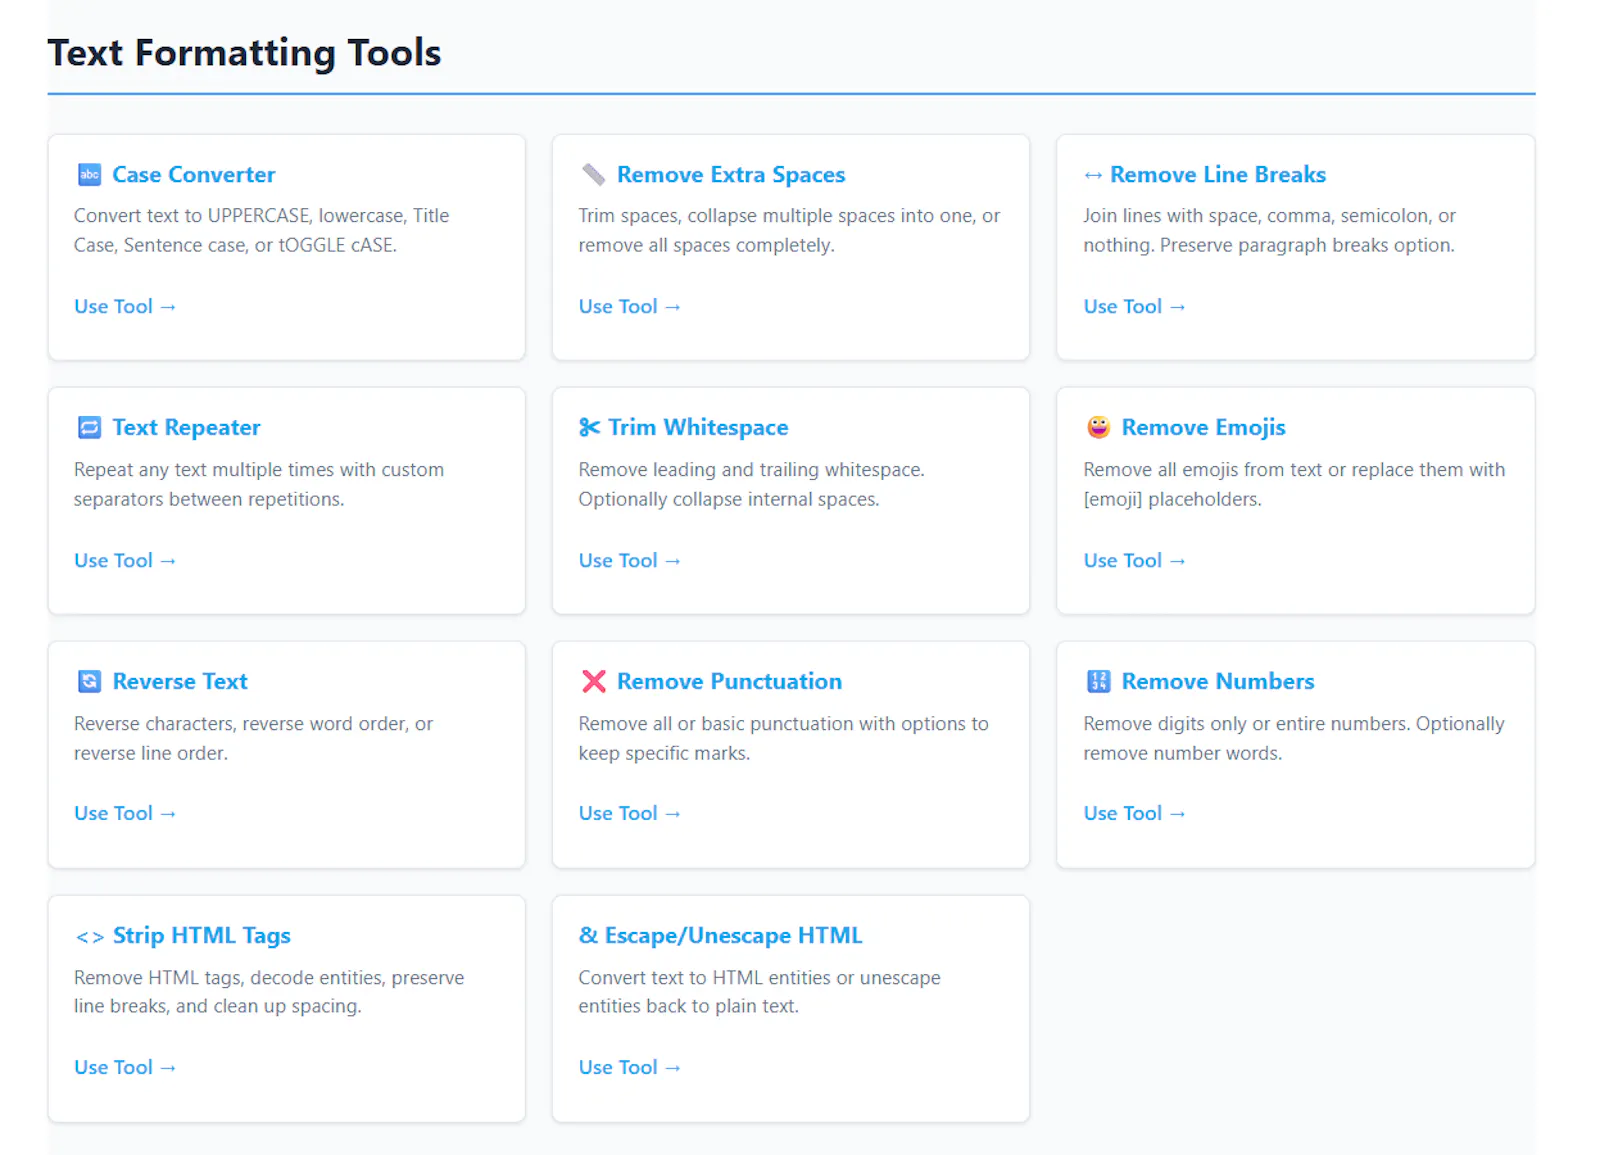Viewport: 1600px width, 1155px height.
Task: Open the Remove Line Breaks title link
Action: (1218, 175)
